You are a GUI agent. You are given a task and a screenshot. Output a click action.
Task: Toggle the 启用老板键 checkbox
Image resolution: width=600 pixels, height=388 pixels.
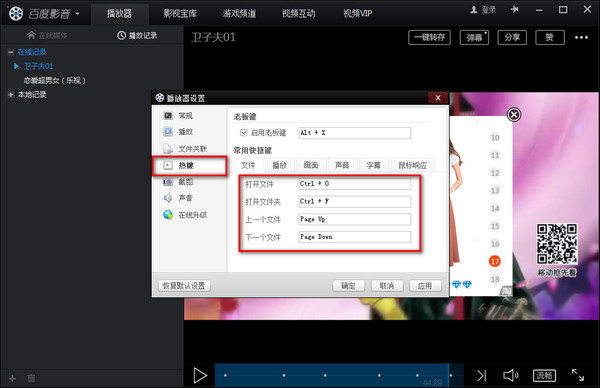[243, 133]
